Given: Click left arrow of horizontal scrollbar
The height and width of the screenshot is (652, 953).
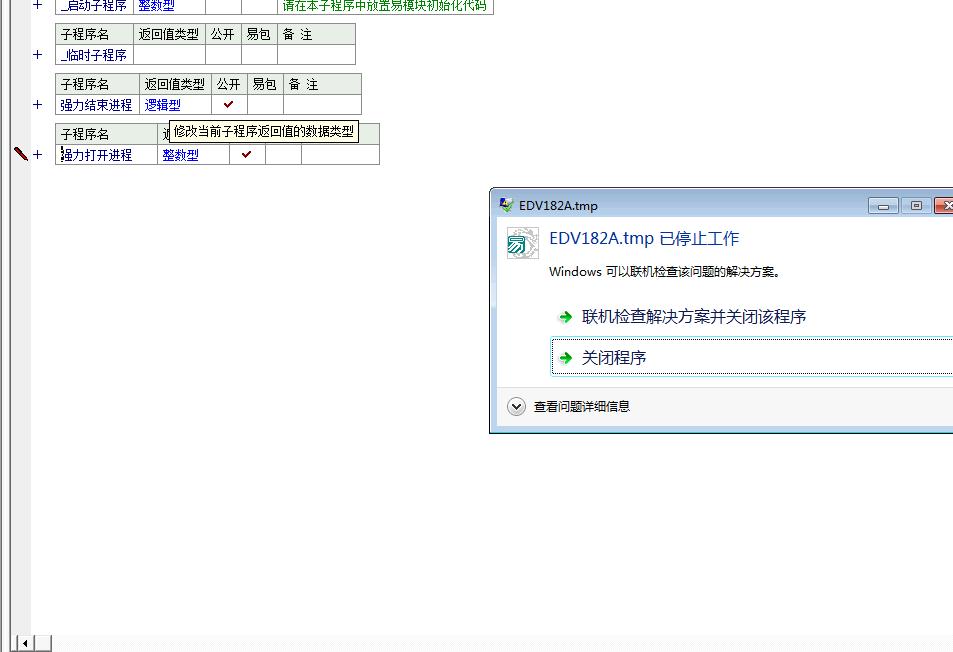Looking at the screenshot, I should pyautogui.click(x=25, y=643).
